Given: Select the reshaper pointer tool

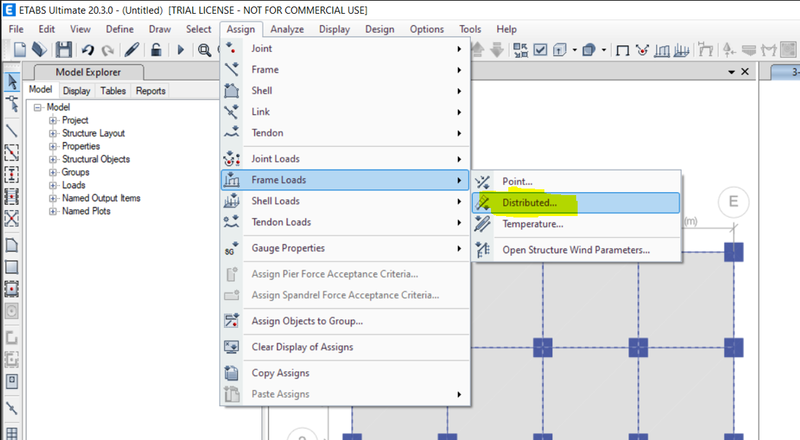Looking at the screenshot, I should click(12, 104).
